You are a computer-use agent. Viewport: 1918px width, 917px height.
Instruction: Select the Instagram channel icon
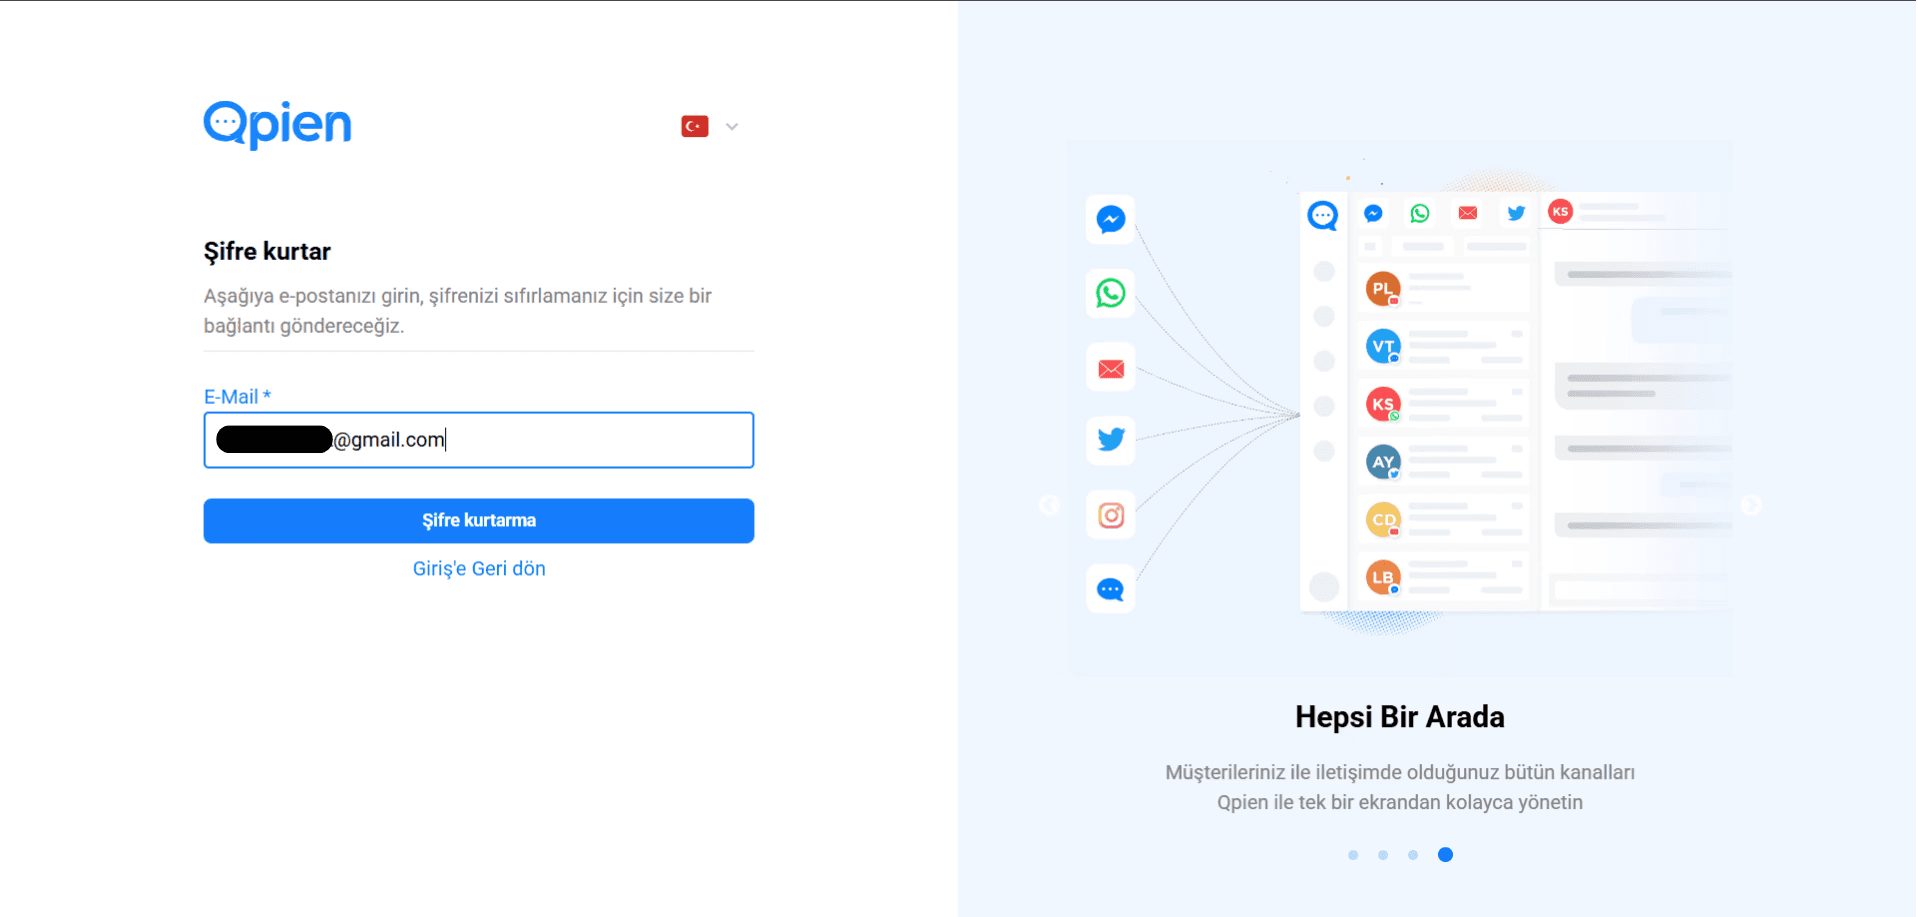(1111, 515)
